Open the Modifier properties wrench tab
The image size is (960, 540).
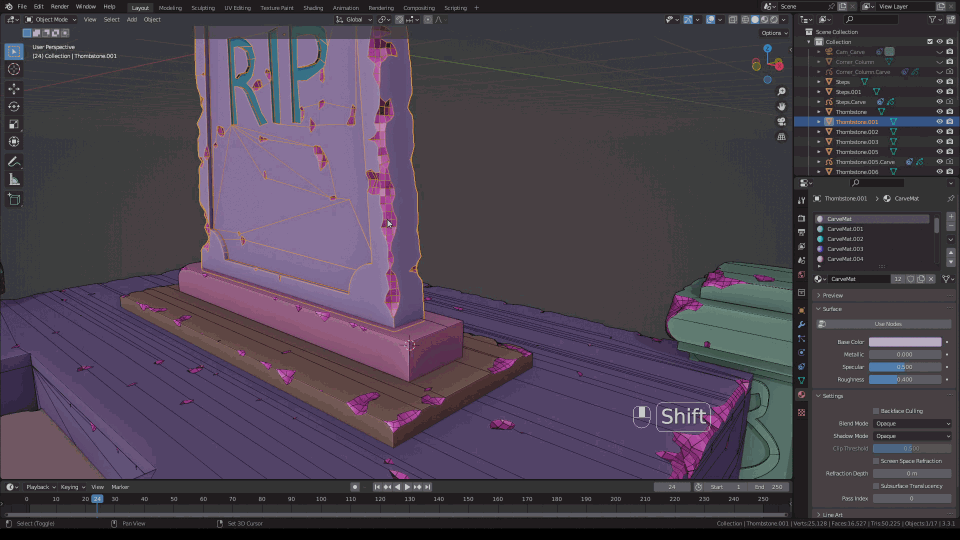tap(801, 325)
